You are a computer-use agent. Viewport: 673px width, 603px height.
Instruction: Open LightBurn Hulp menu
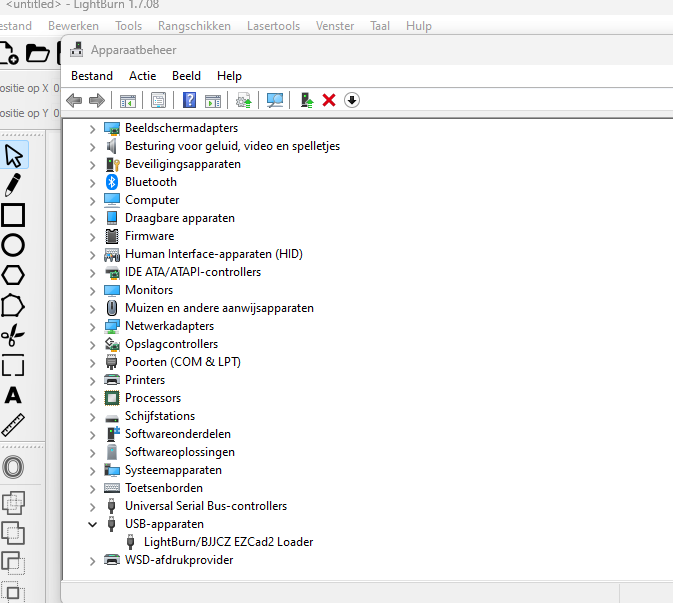coord(418,26)
